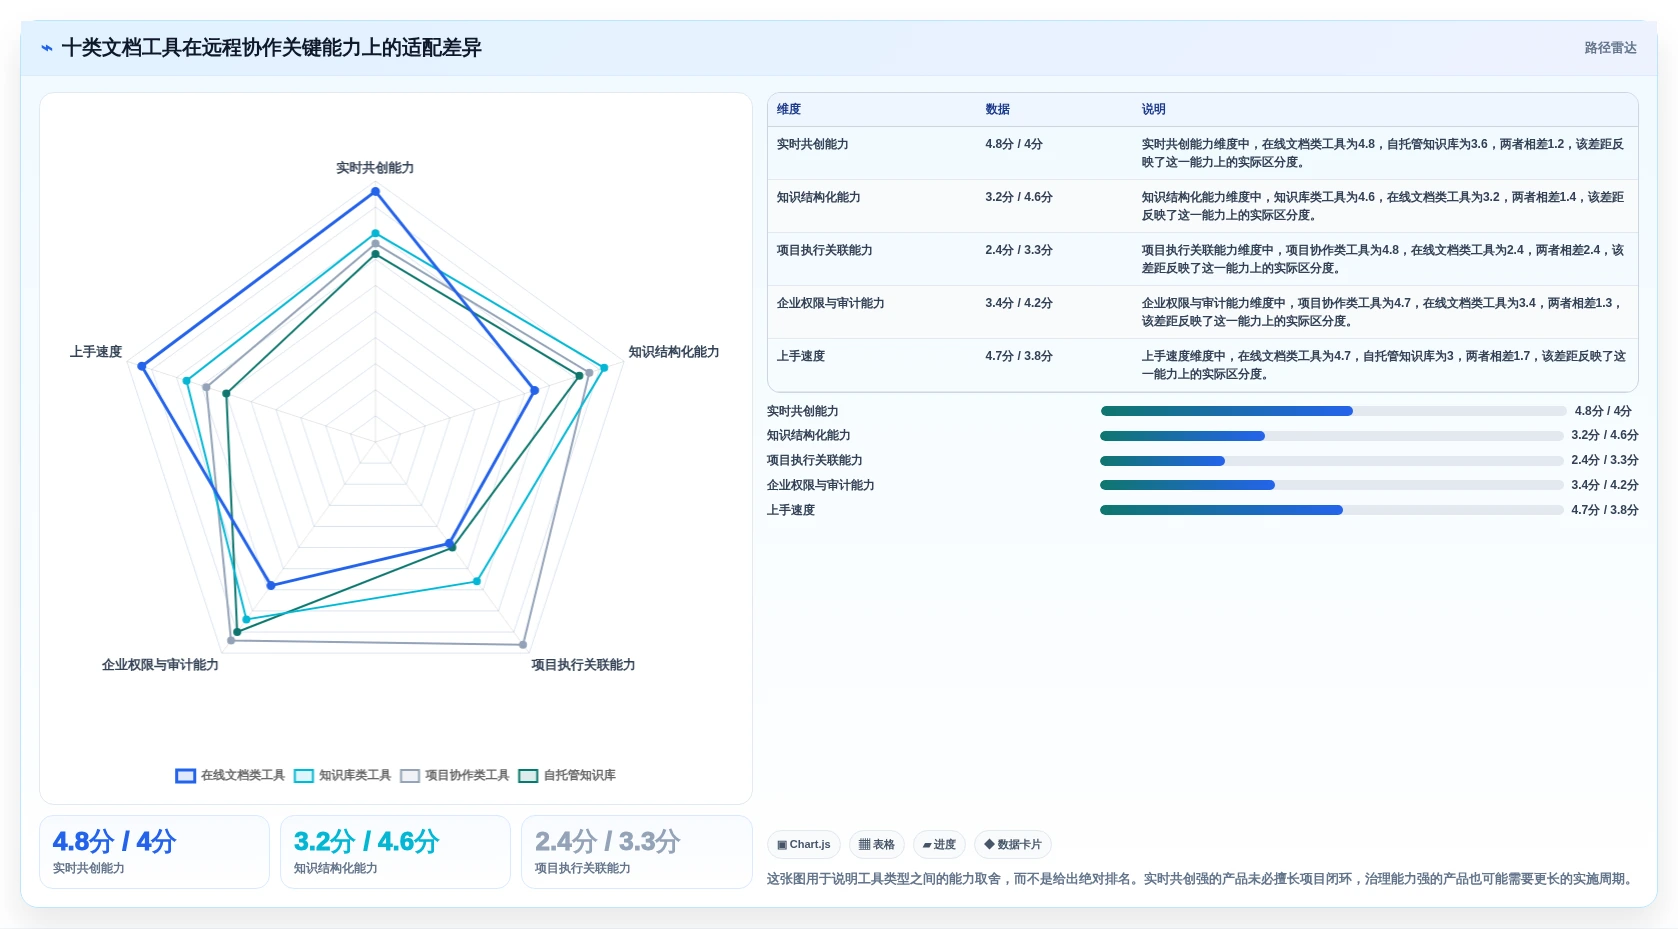
Task: Toggle the 自托管知识库 legend swatch
Action: pyautogui.click(x=528, y=775)
